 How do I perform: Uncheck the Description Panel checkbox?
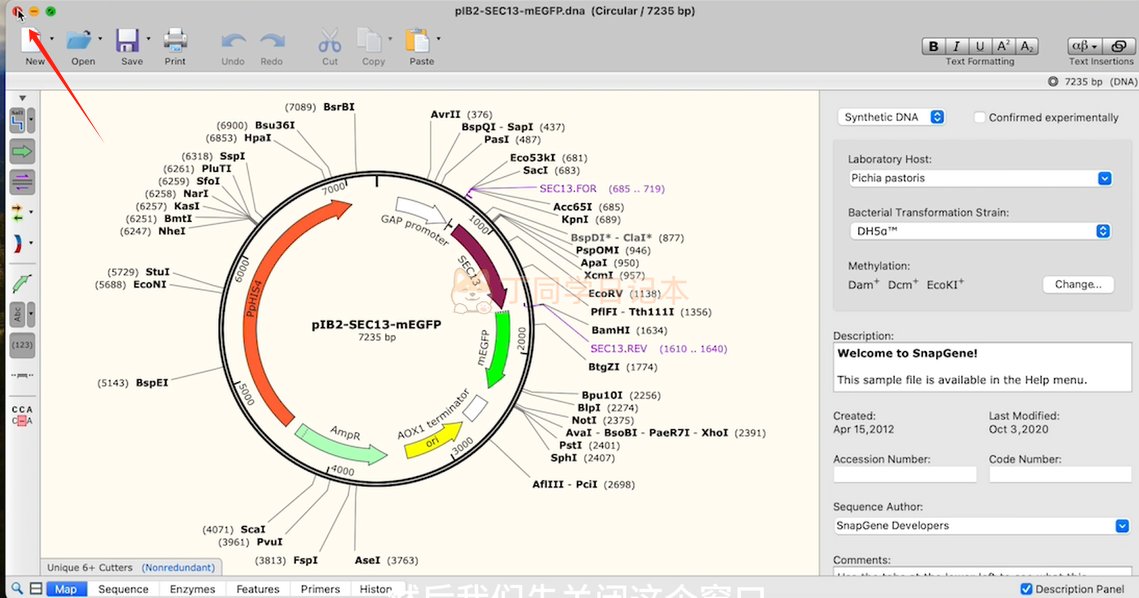[x=1026, y=589]
